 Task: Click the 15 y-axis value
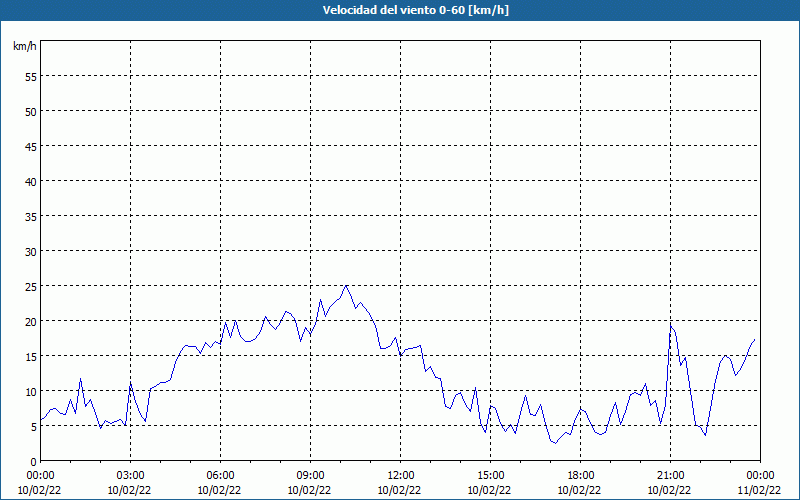[31, 356]
